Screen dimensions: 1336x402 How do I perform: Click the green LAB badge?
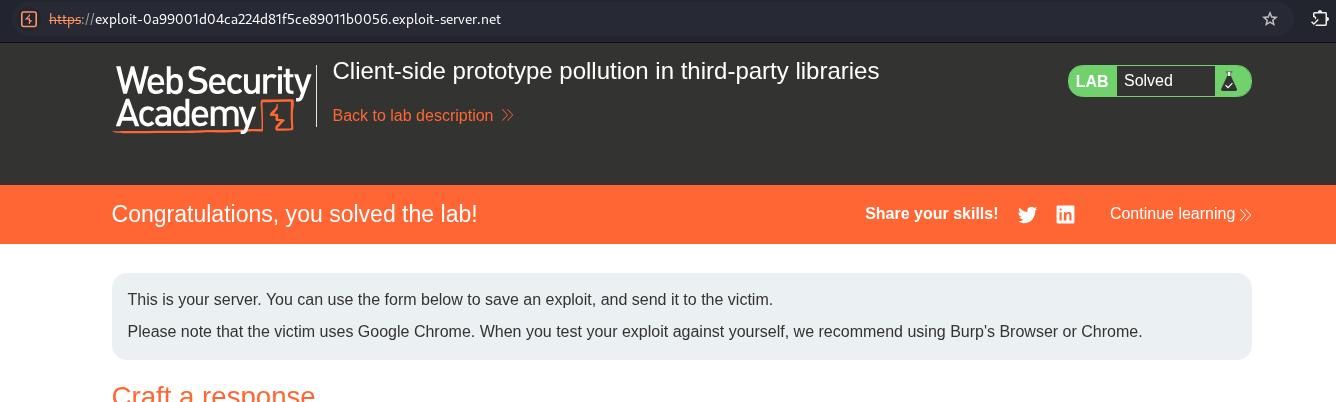click(x=1092, y=81)
